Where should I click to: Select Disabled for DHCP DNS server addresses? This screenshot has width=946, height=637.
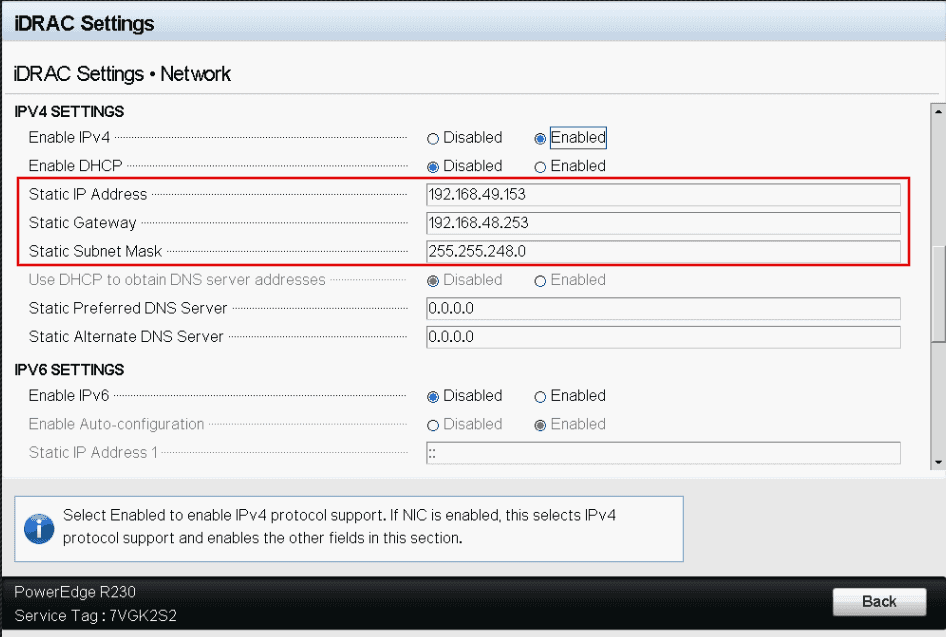click(433, 281)
